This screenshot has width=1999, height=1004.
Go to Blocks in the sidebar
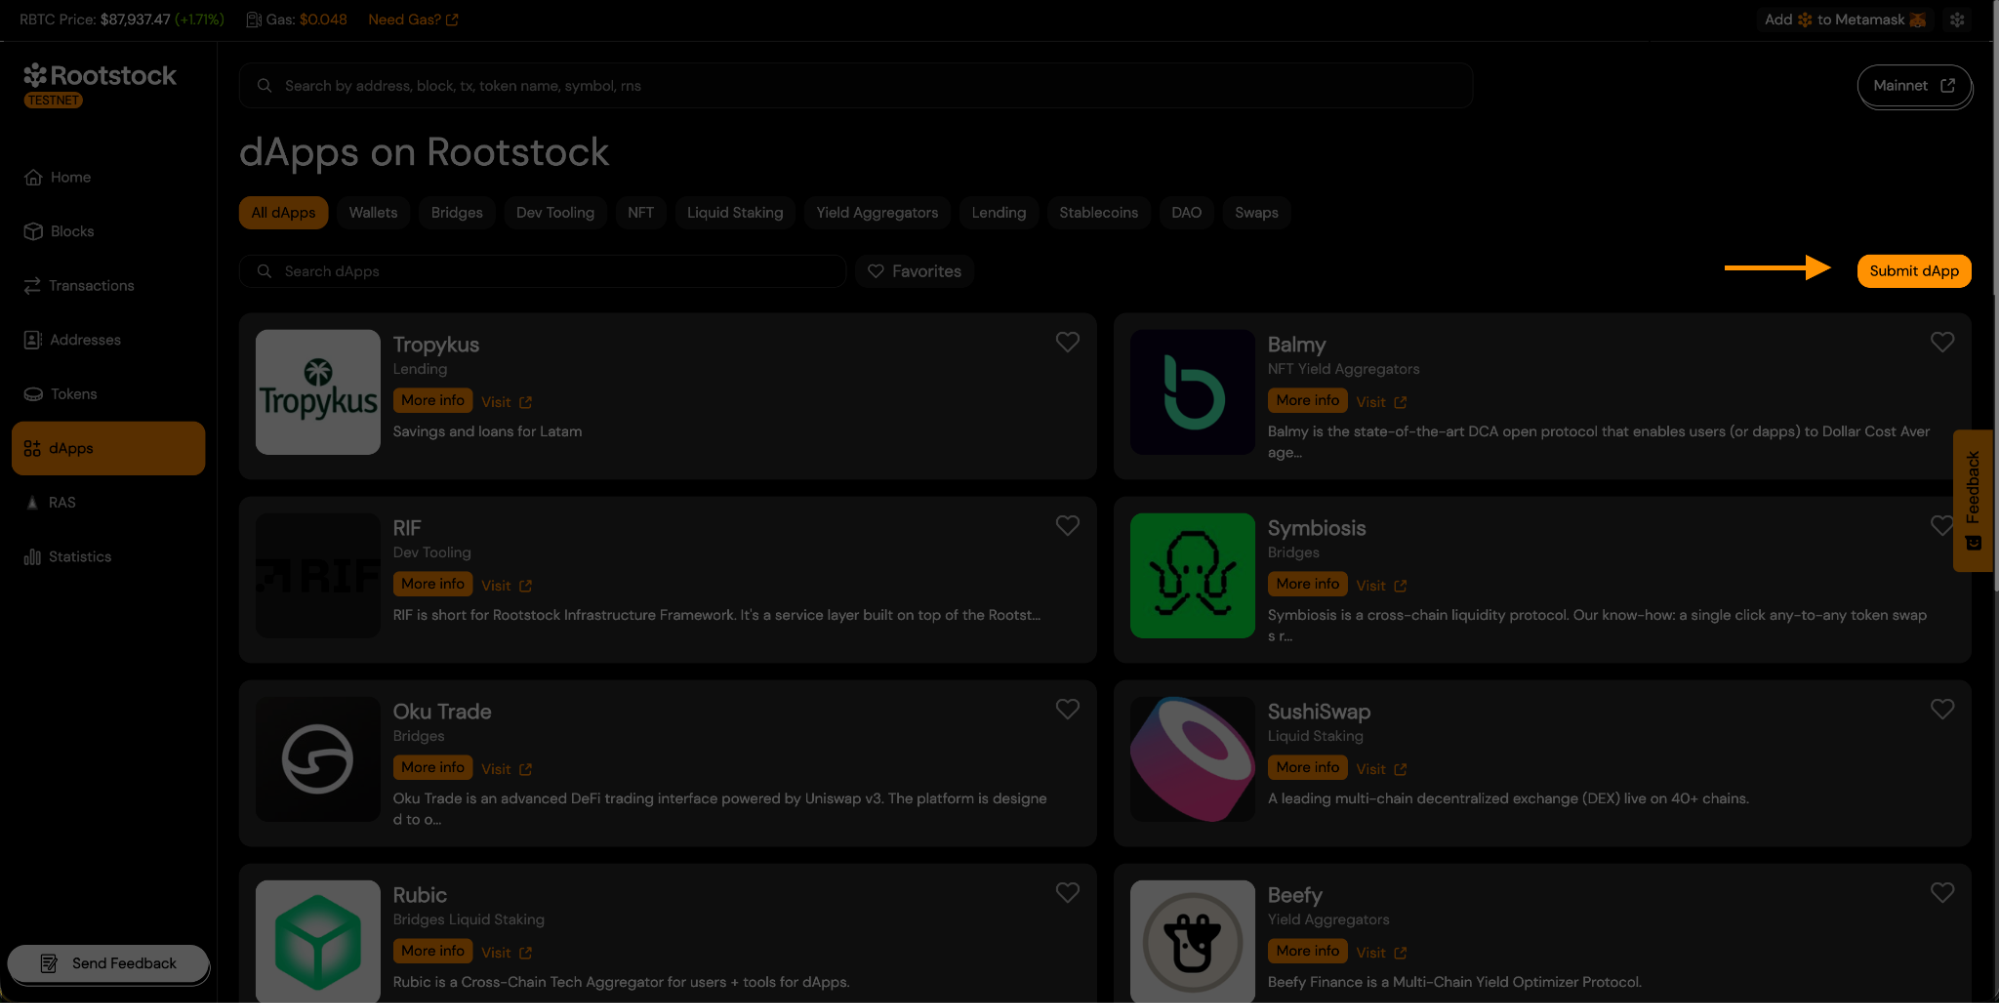pos(71,231)
